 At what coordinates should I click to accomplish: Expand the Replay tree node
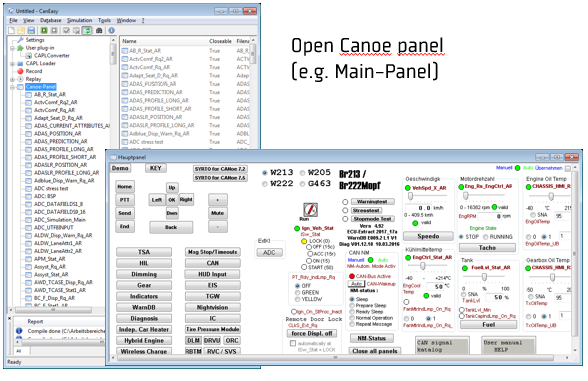click(x=12, y=79)
